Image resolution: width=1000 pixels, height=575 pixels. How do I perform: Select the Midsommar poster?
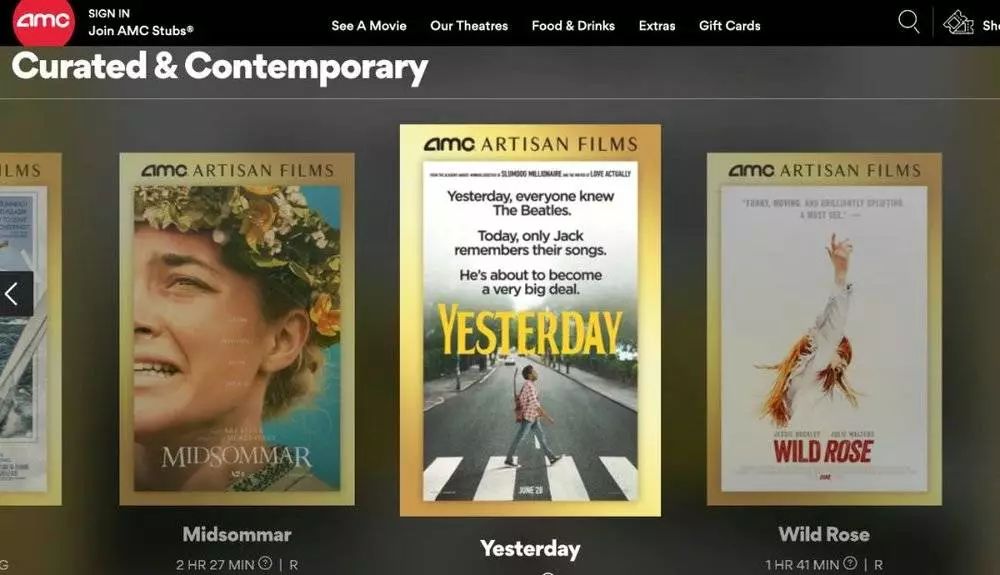237,329
